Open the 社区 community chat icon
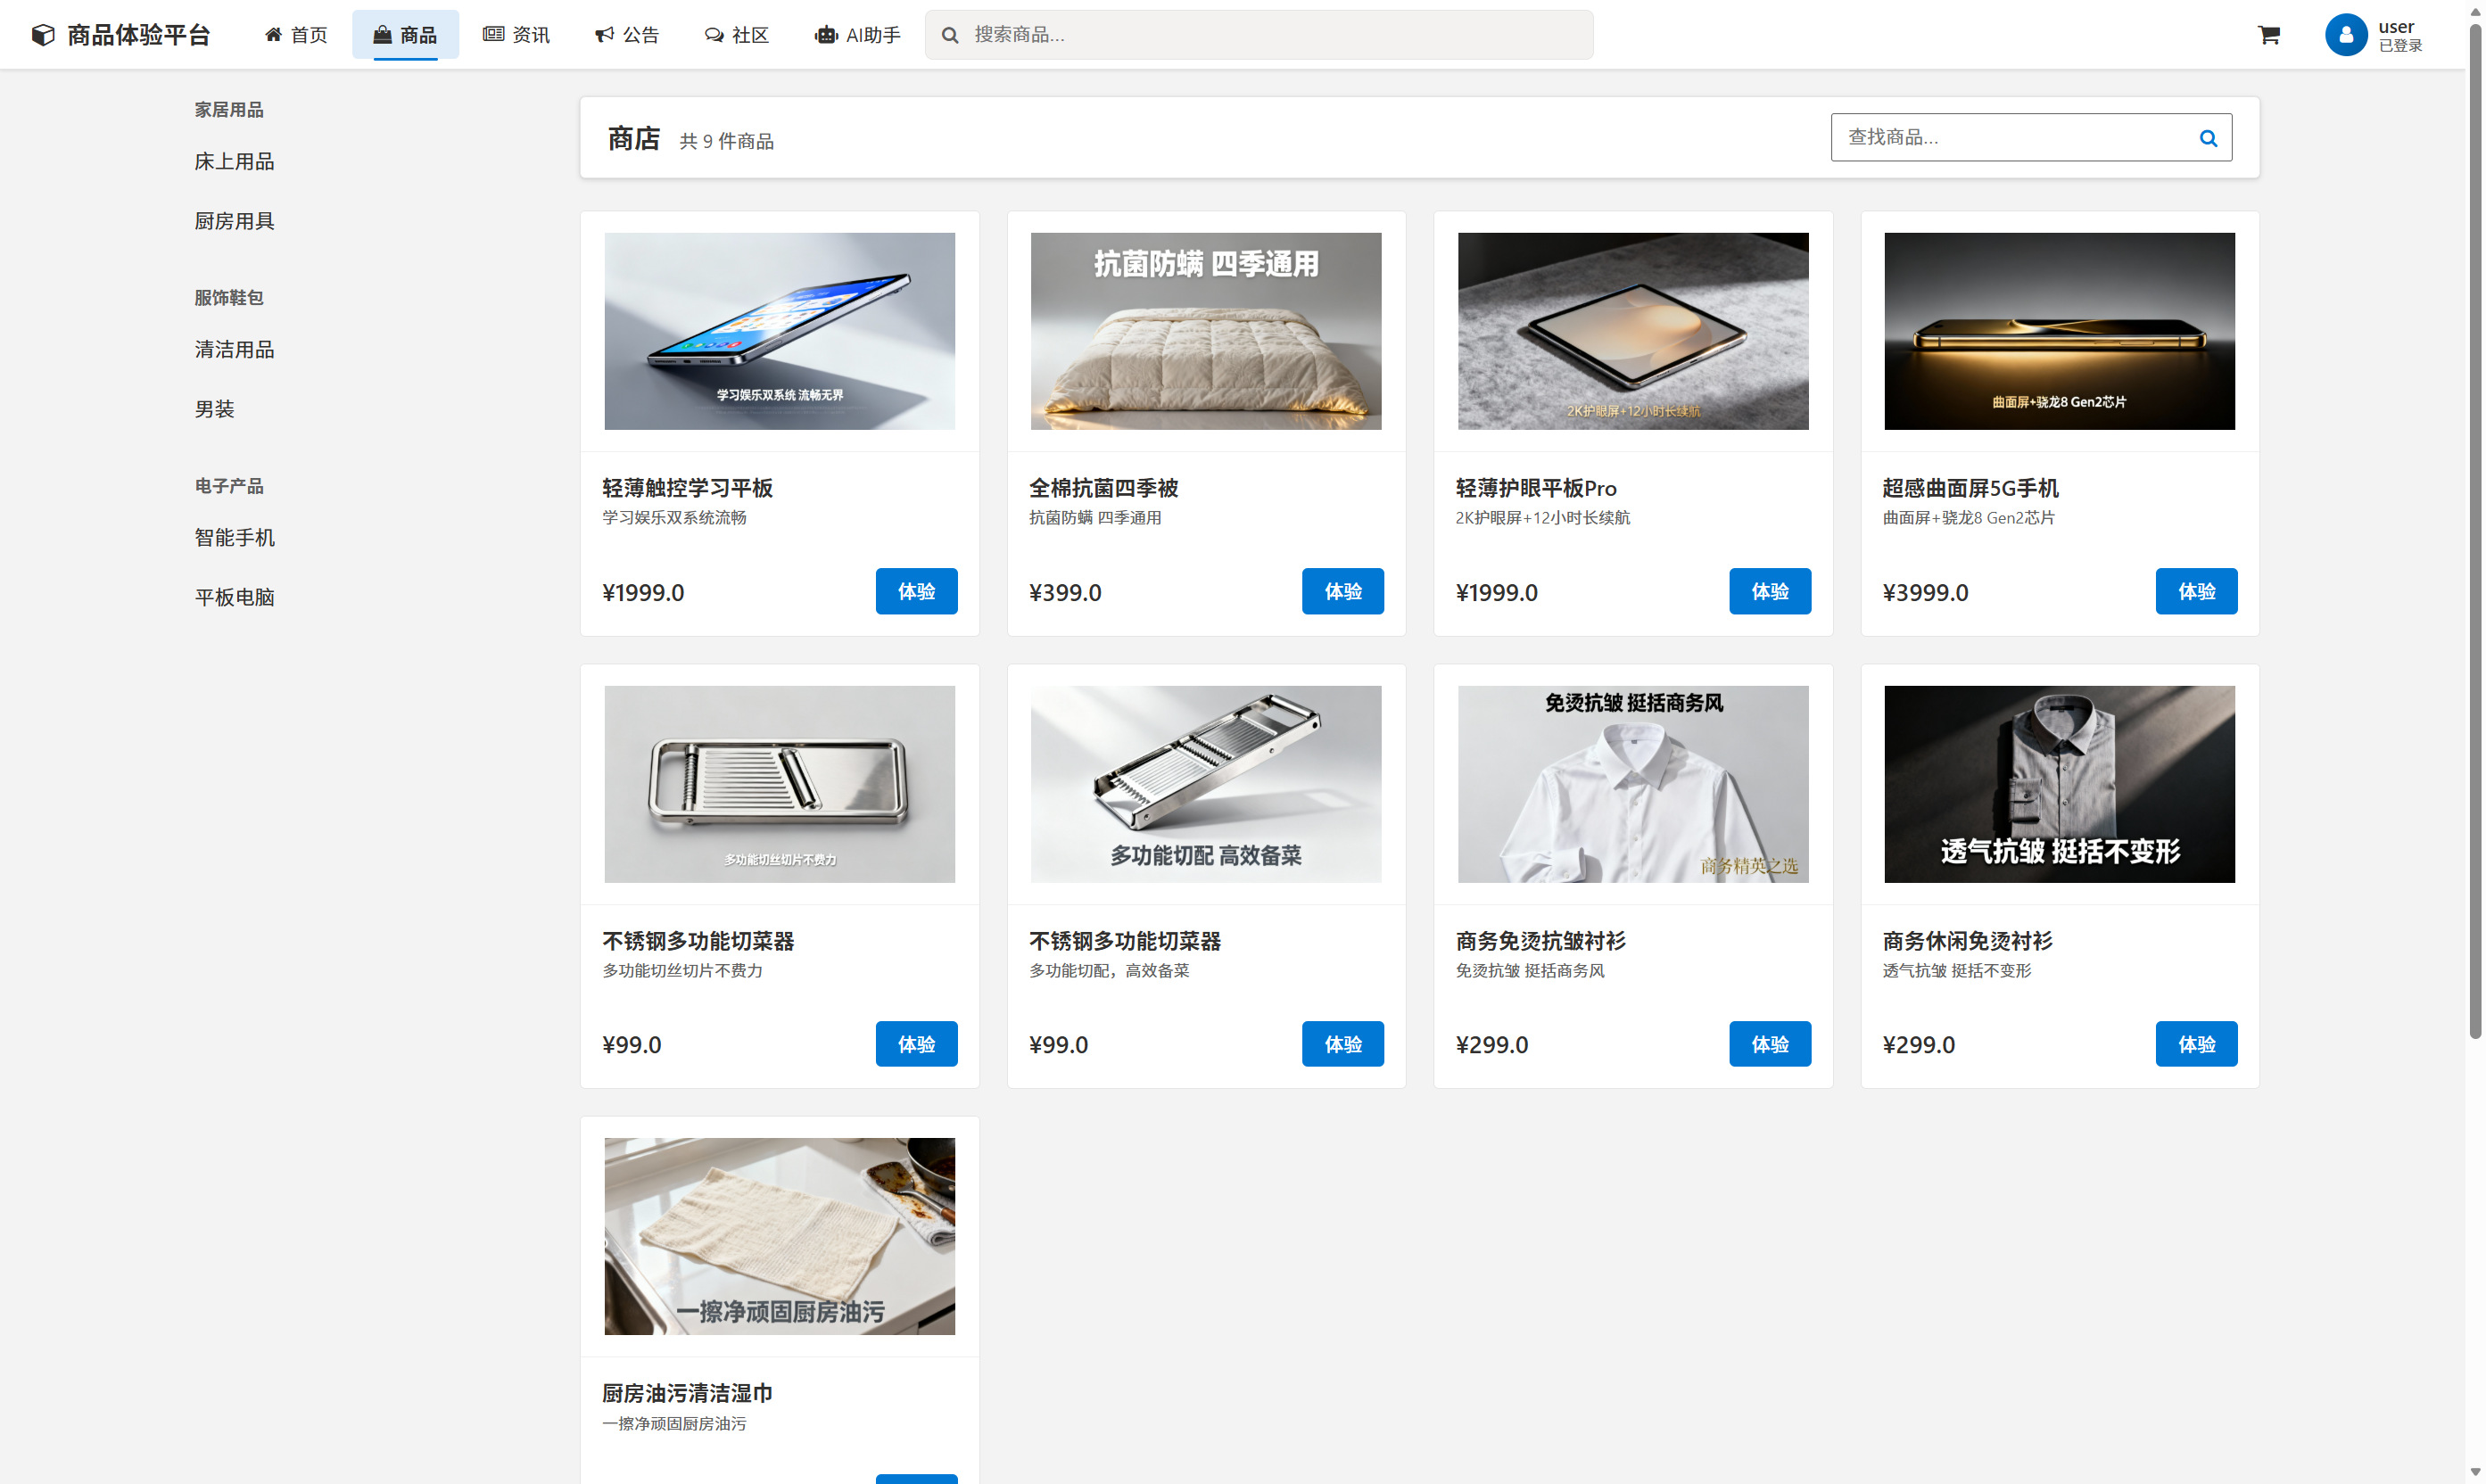 tap(712, 34)
